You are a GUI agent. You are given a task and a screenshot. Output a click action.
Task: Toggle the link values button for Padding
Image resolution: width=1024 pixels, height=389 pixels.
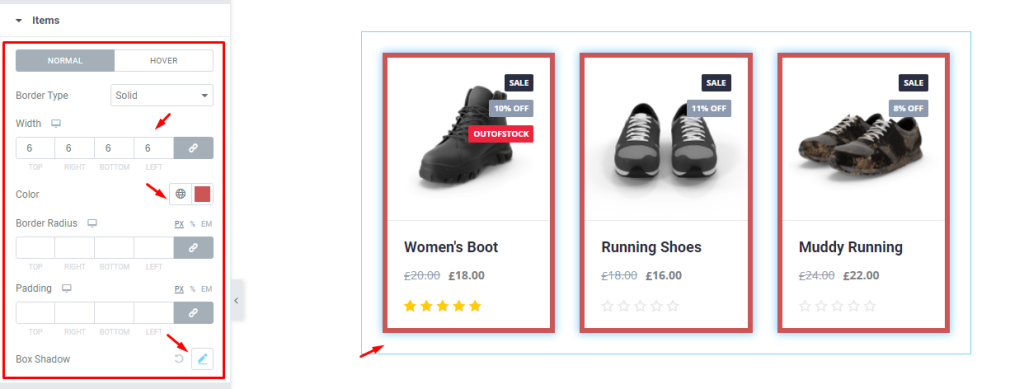pos(193,313)
